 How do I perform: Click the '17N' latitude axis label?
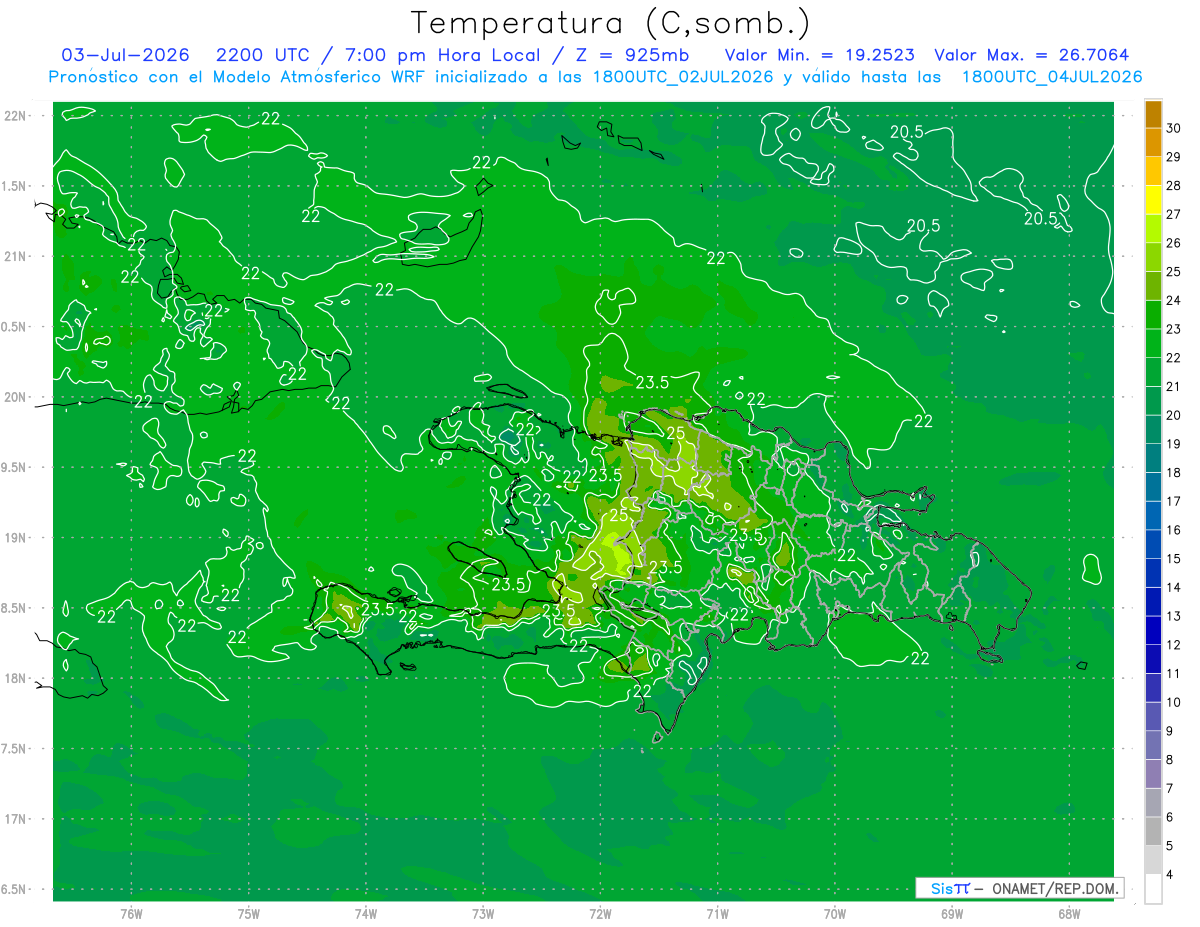click(x=17, y=819)
